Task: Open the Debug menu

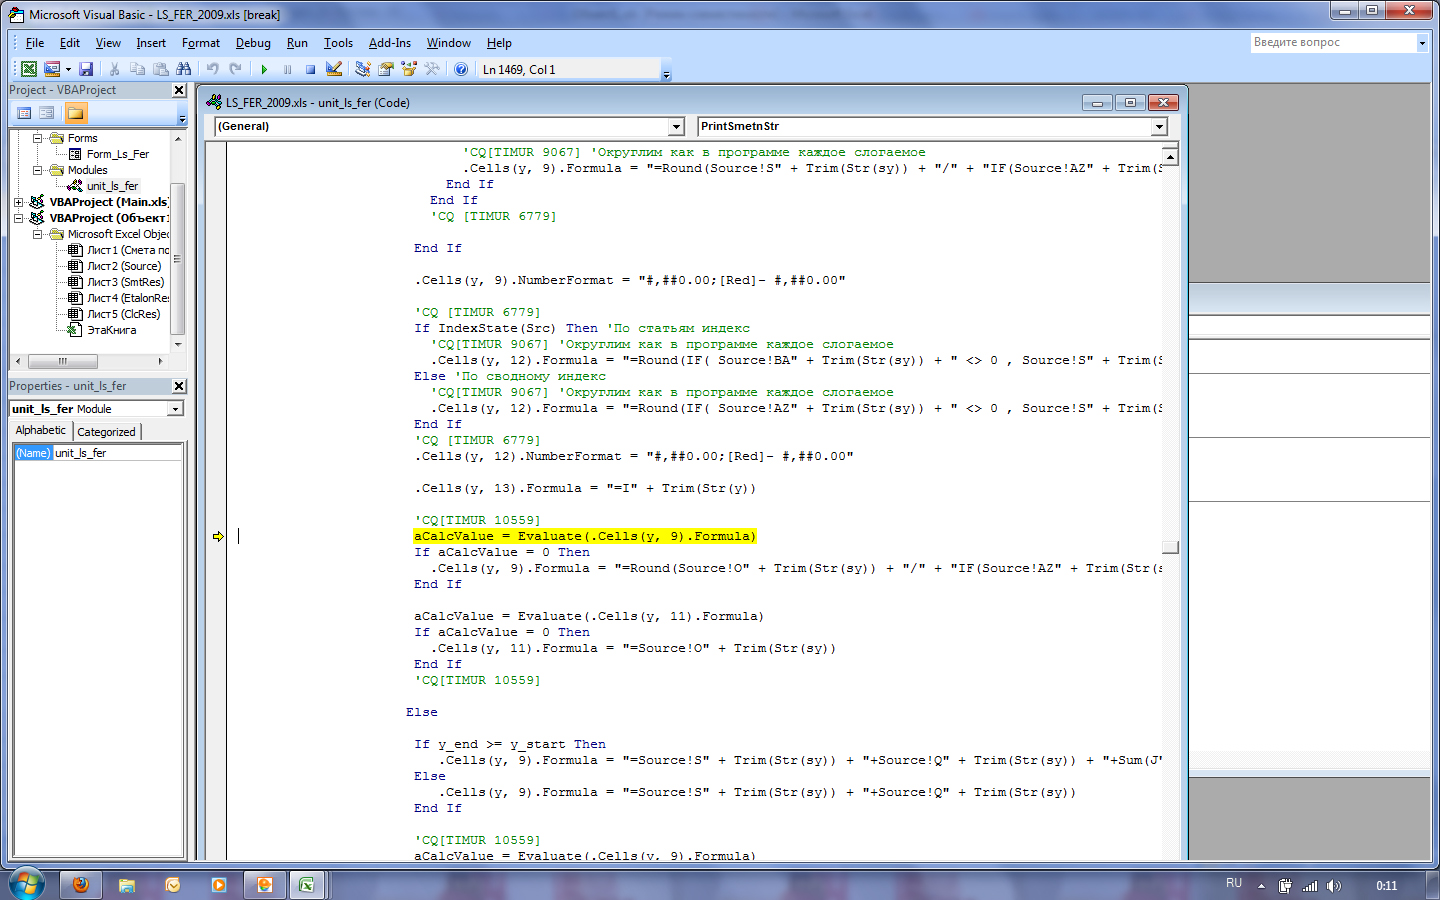Action: click(x=253, y=43)
